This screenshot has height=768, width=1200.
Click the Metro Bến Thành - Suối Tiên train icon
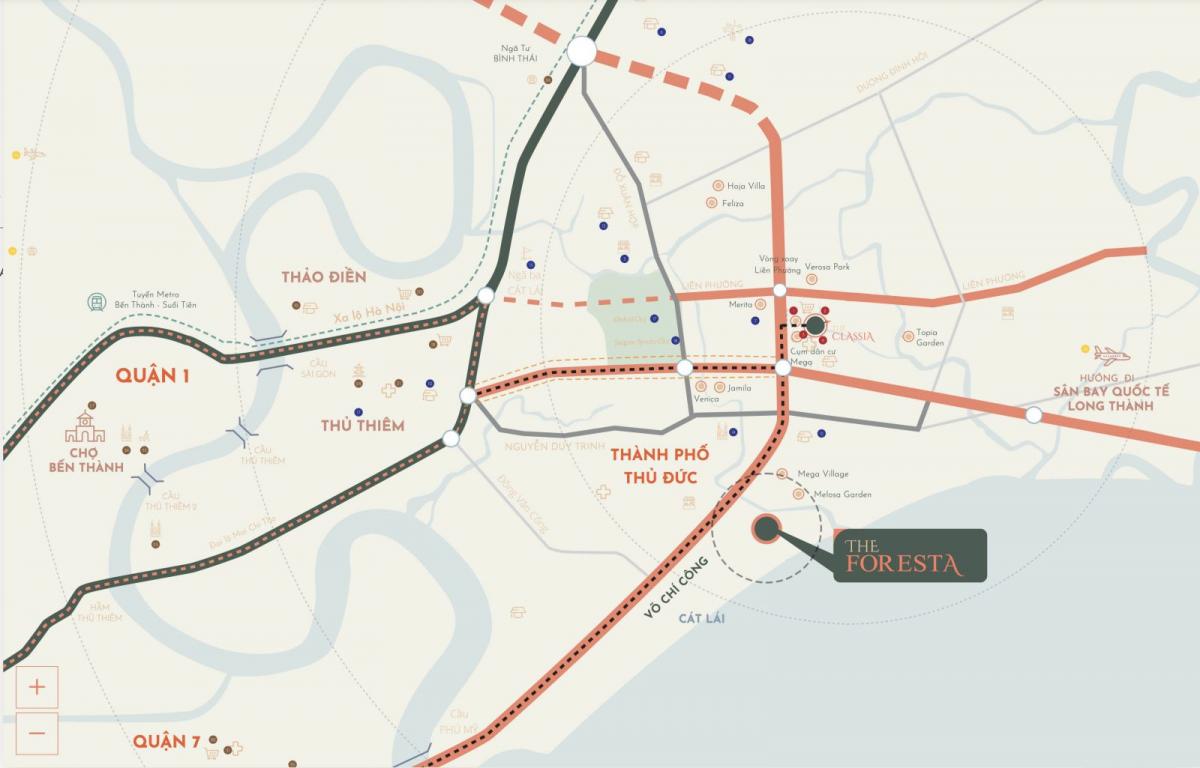pos(98,300)
